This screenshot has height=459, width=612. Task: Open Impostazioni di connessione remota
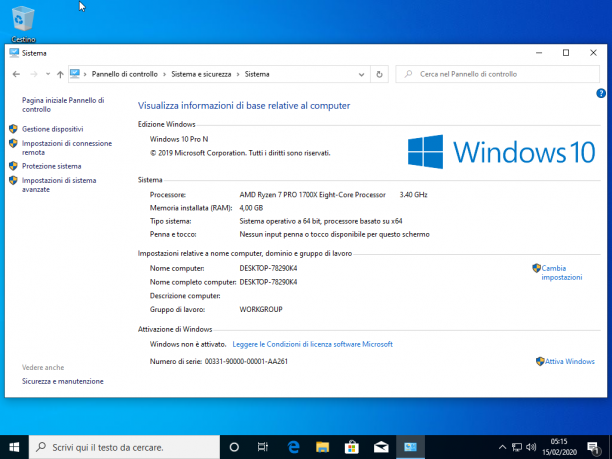pos(67,148)
